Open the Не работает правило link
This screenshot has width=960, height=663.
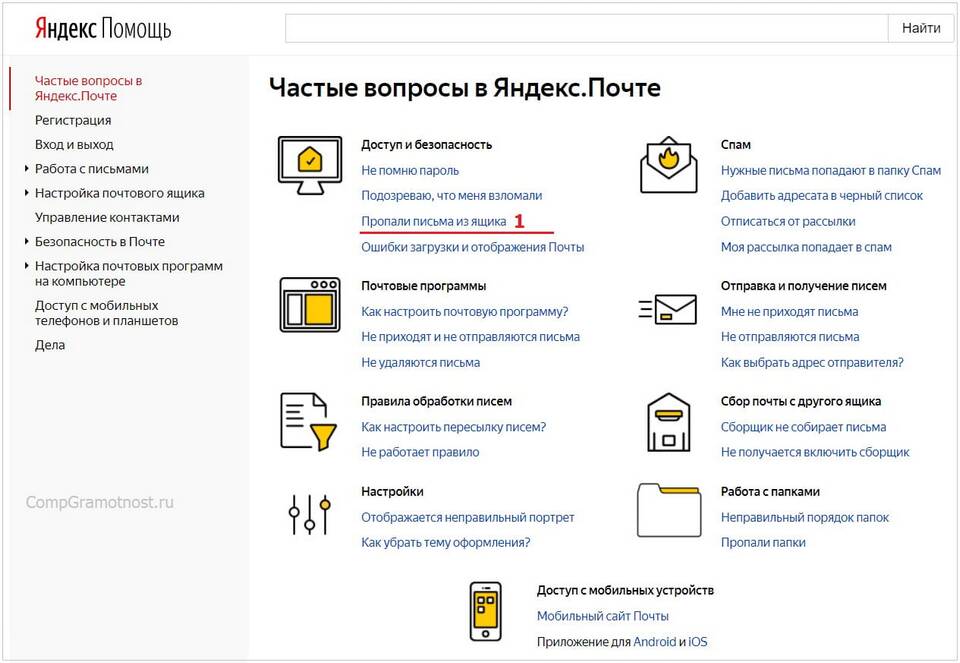pyautogui.click(x=420, y=452)
